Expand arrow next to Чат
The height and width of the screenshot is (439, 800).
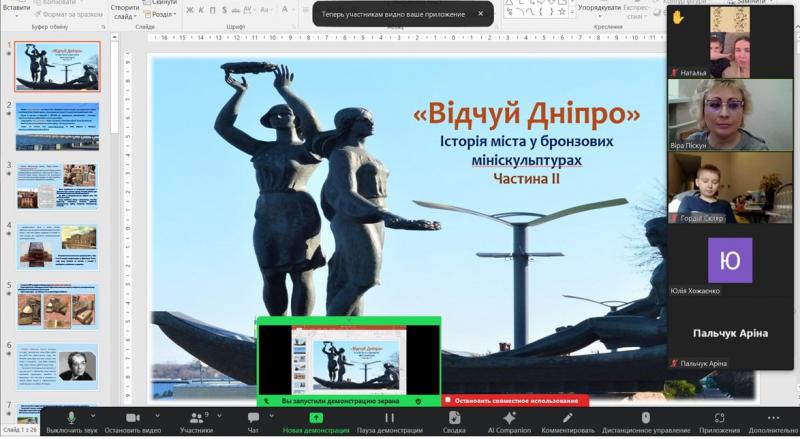pos(271,415)
